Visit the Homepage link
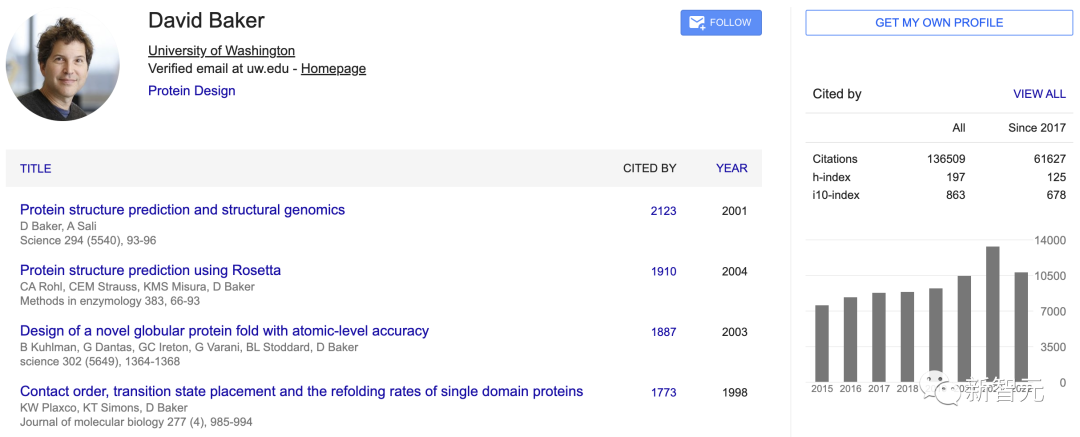Image resolution: width=1080 pixels, height=437 pixels. (333, 69)
